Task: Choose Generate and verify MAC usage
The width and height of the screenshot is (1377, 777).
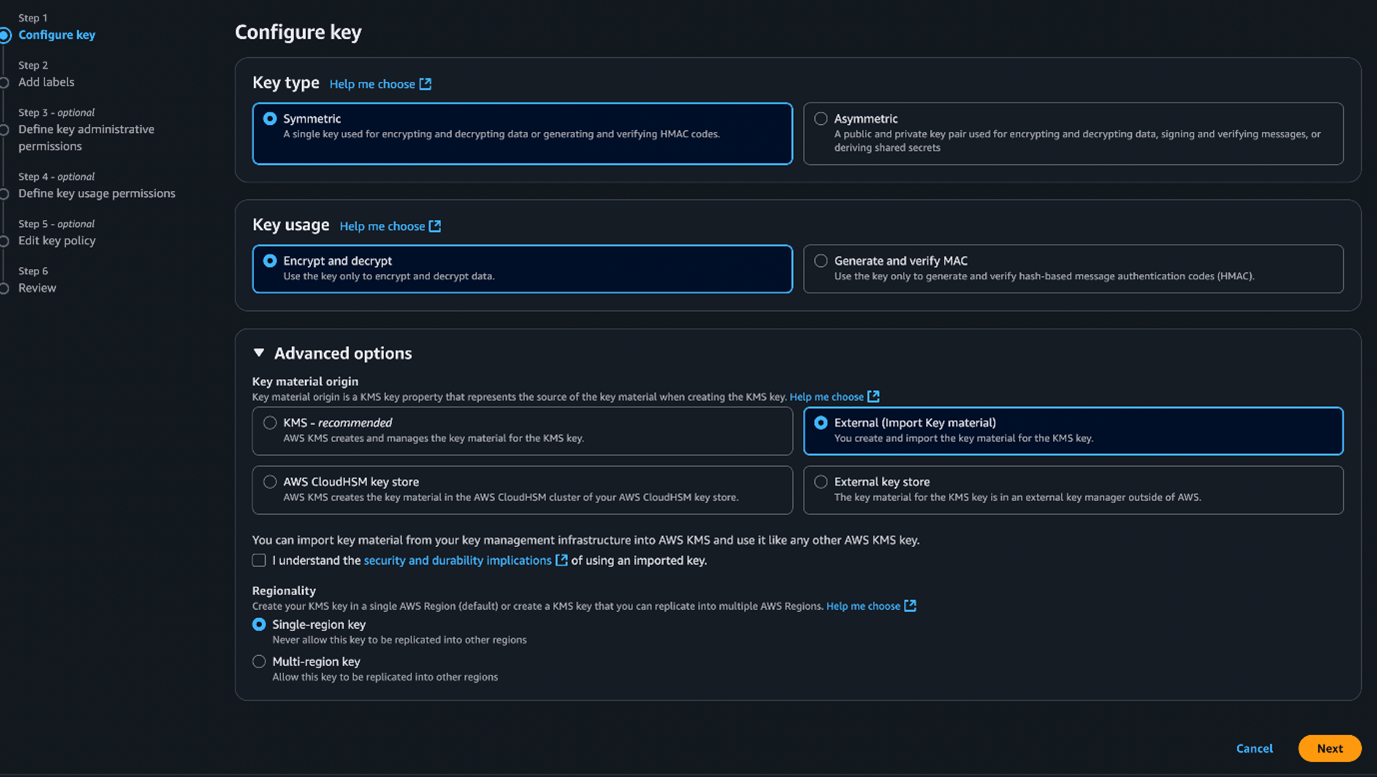Action: pos(821,261)
